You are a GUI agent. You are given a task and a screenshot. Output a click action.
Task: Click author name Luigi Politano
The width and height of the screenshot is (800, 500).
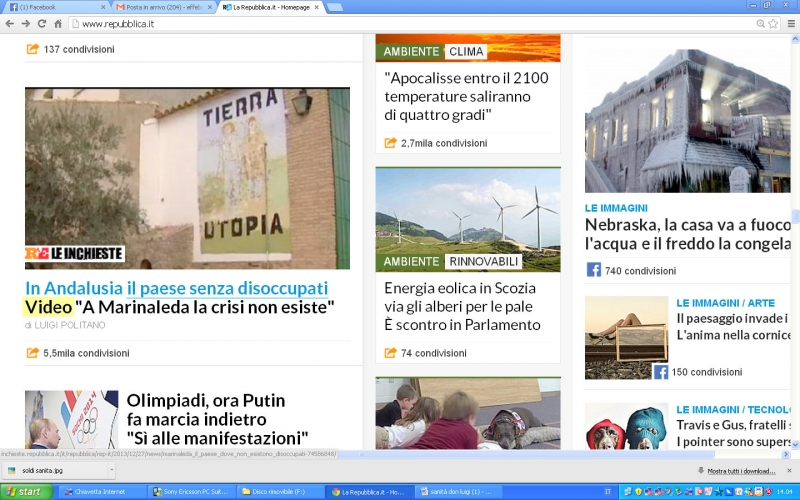click(69, 325)
